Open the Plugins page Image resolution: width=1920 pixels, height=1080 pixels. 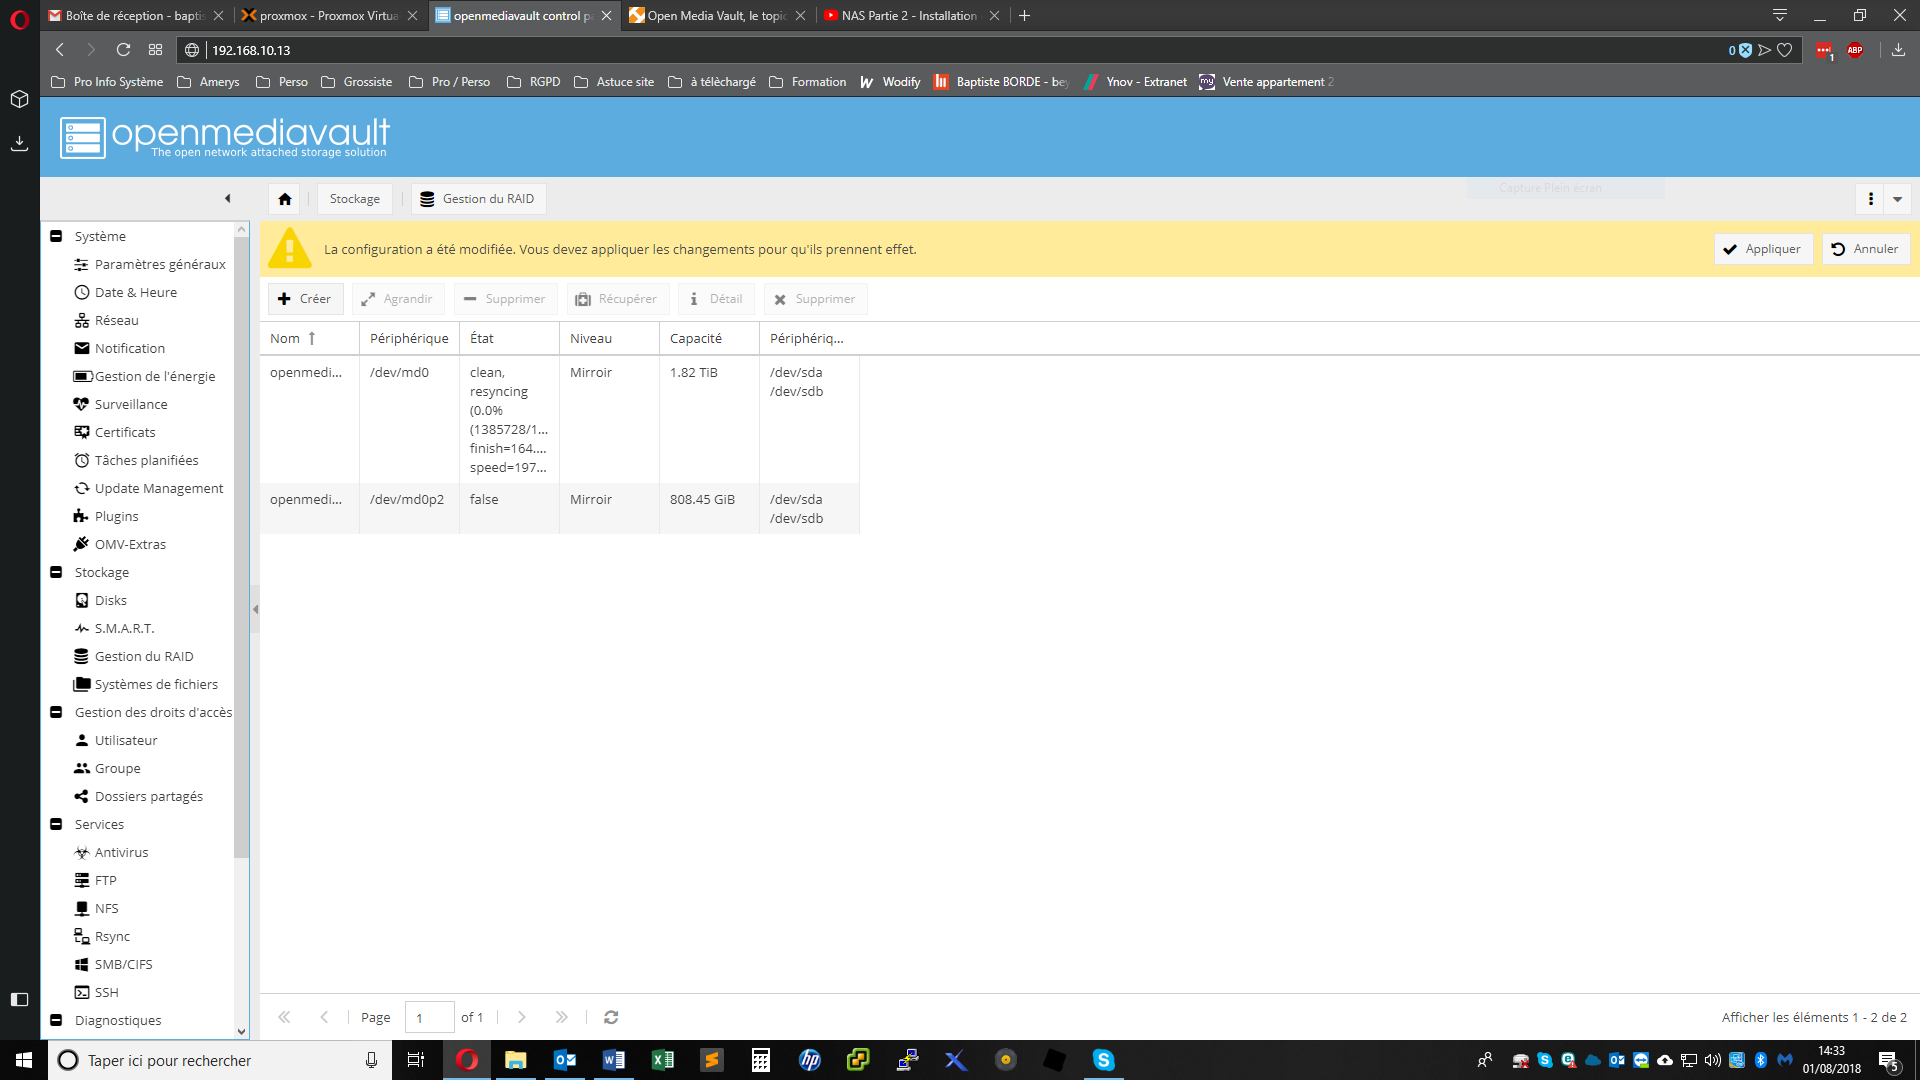[x=116, y=516]
